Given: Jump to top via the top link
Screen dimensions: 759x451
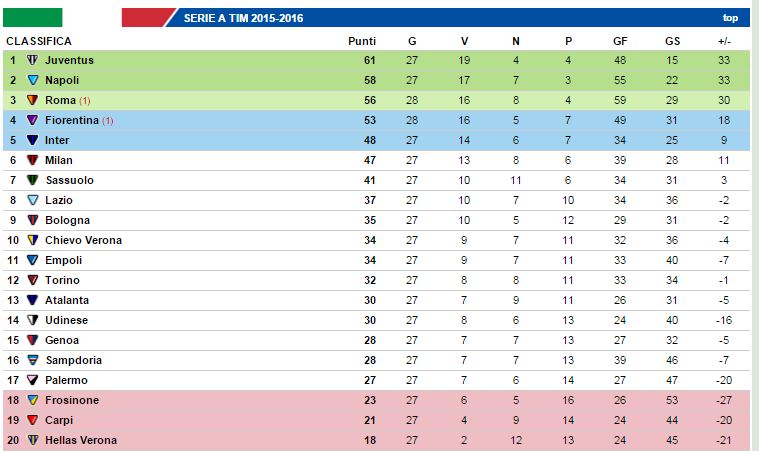Looking at the screenshot, I should 730,18.
